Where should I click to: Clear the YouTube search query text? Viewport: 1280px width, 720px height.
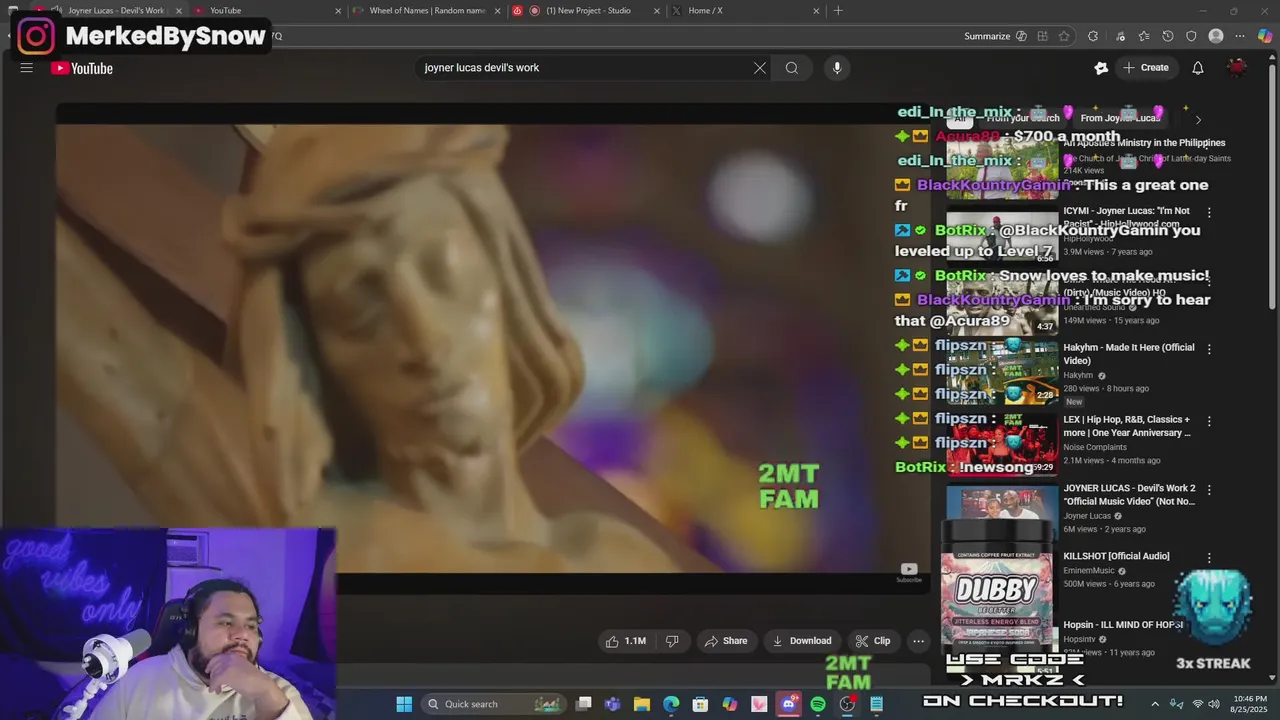coord(760,68)
